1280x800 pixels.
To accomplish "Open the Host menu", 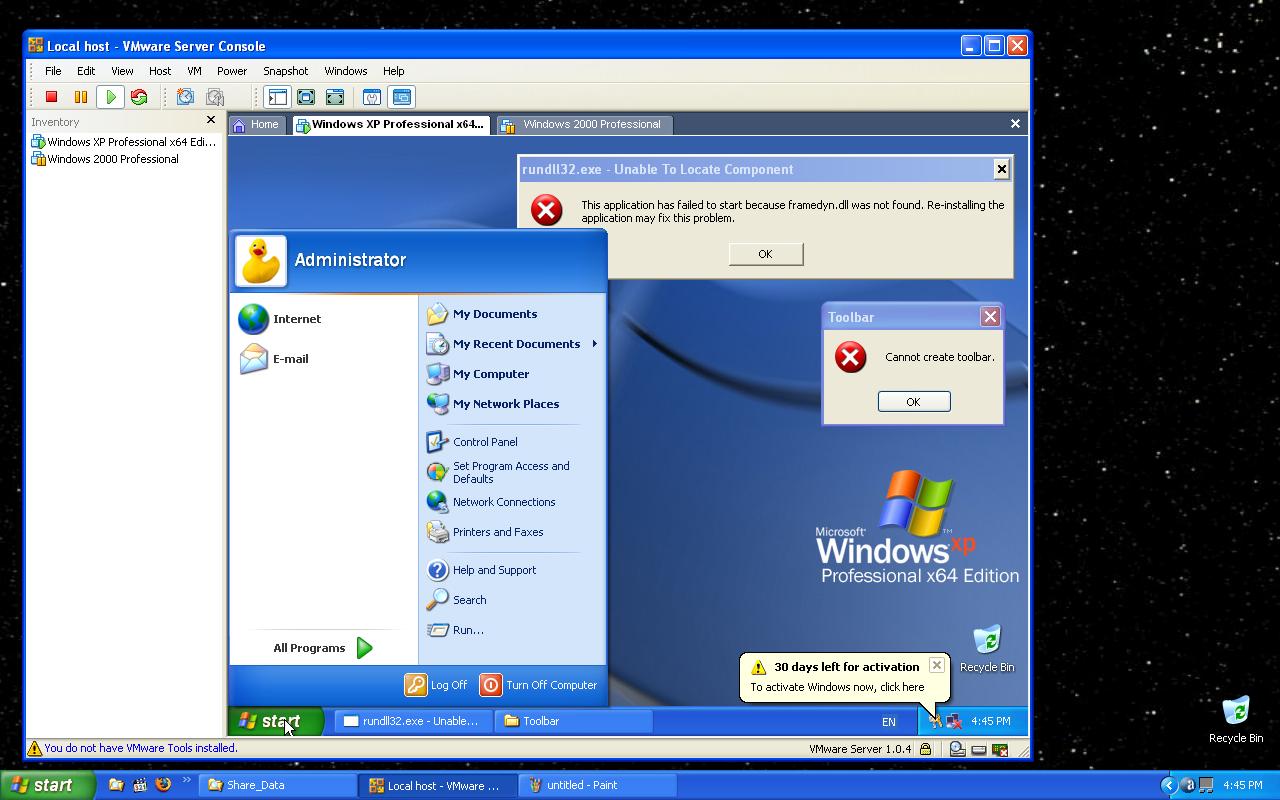I will (x=160, y=71).
